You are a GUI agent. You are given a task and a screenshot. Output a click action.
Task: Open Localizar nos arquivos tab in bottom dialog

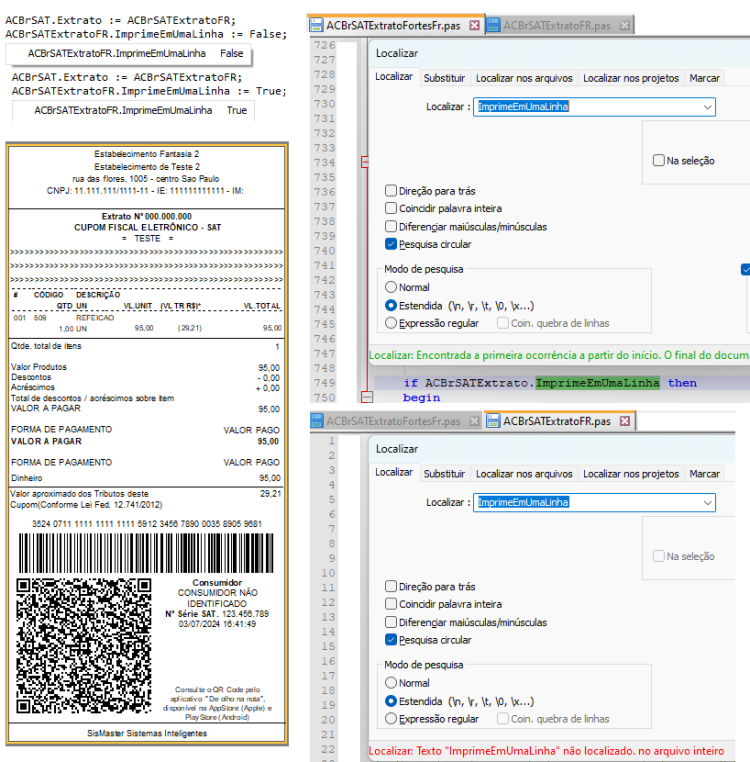point(524,474)
